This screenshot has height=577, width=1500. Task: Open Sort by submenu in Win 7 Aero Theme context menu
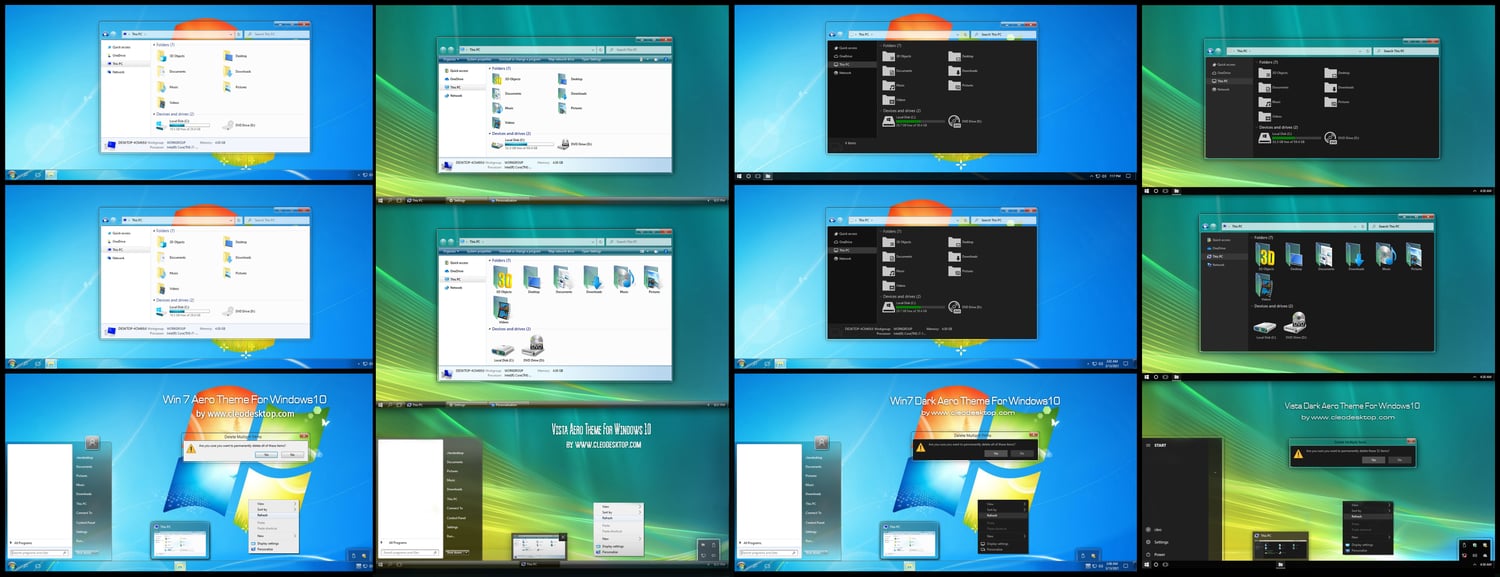click(275, 510)
